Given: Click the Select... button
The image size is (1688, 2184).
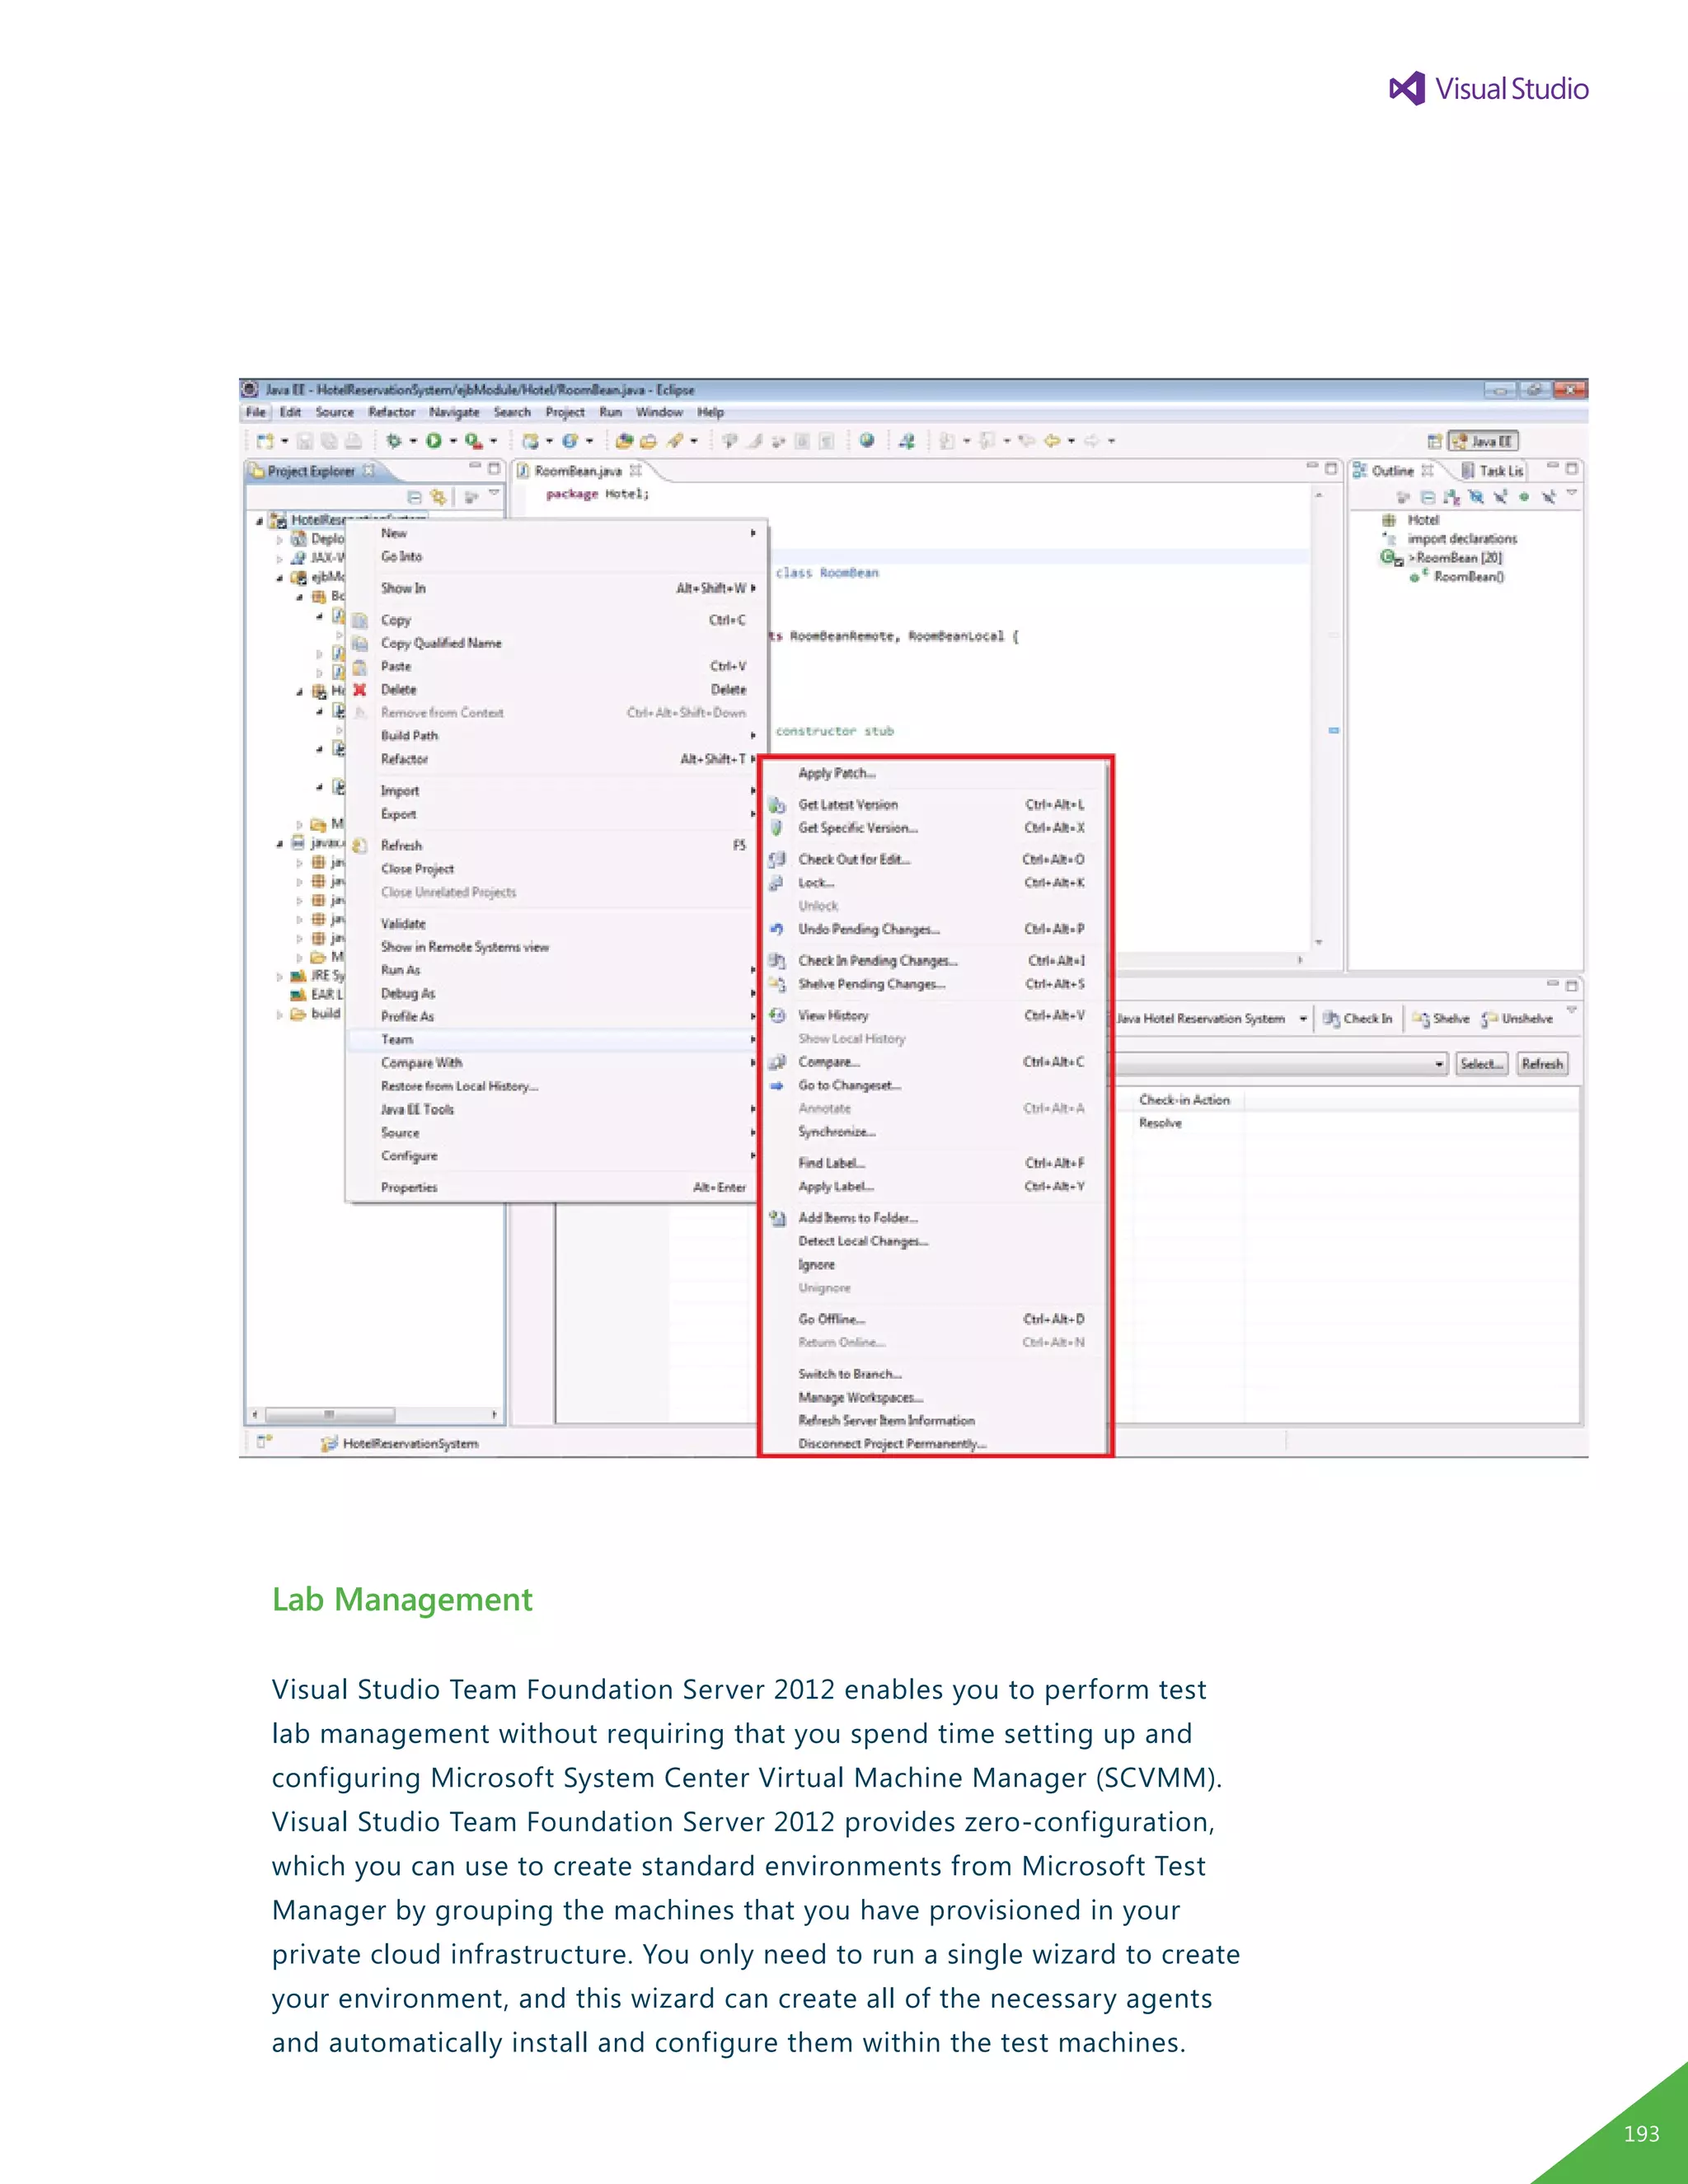Looking at the screenshot, I should 1481,1064.
